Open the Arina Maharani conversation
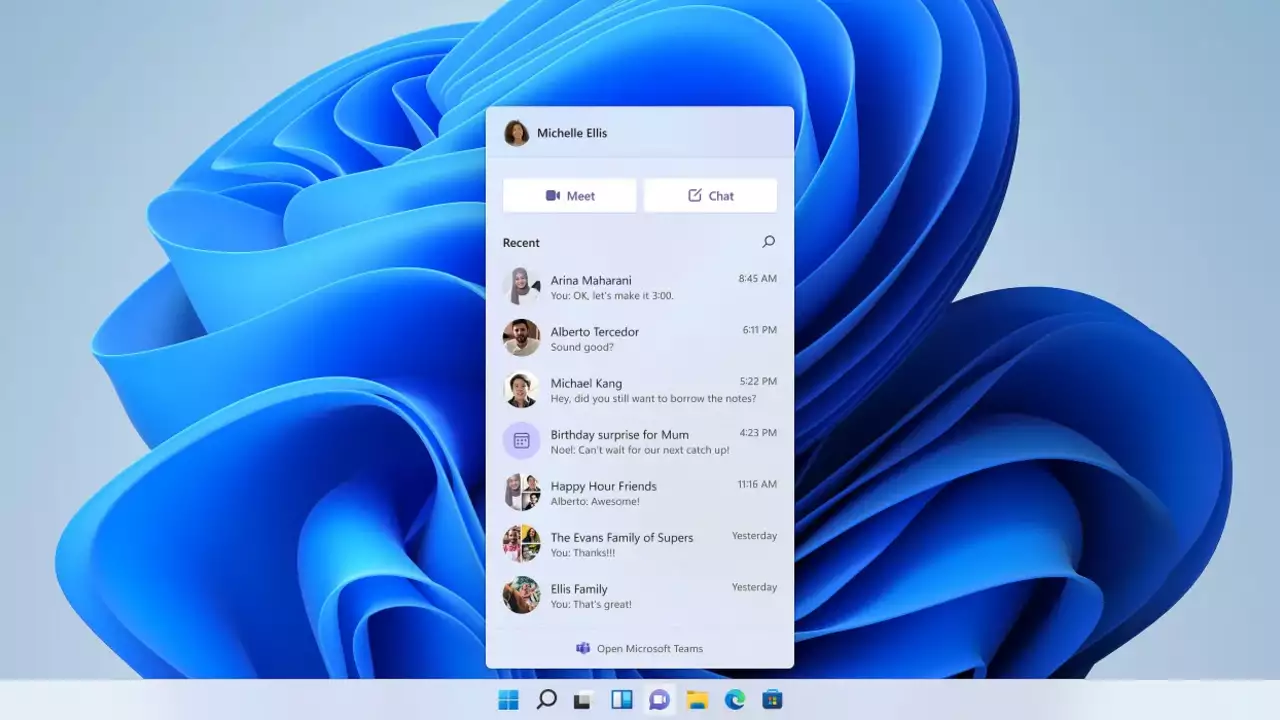The height and width of the screenshot is (720, 1280). [640, 287]
